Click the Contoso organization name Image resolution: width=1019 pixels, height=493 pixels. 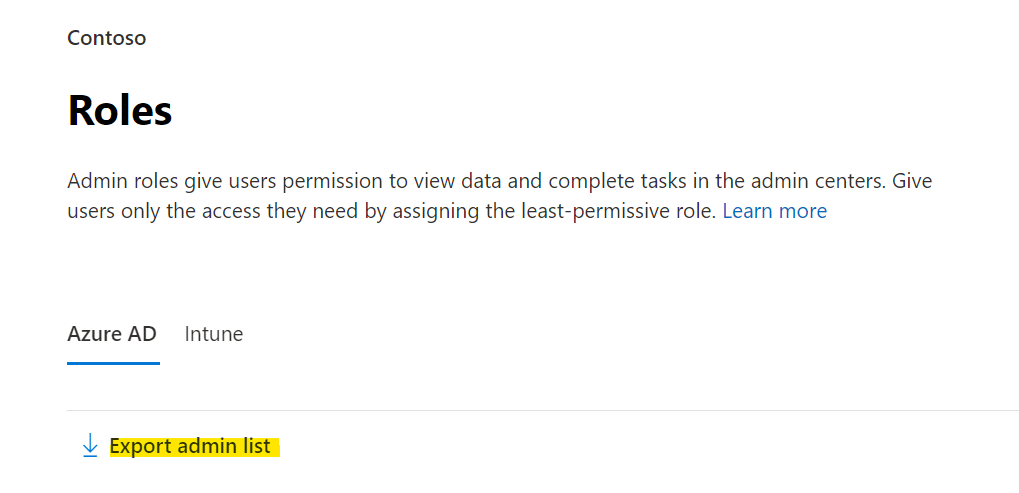click(106, 38)
